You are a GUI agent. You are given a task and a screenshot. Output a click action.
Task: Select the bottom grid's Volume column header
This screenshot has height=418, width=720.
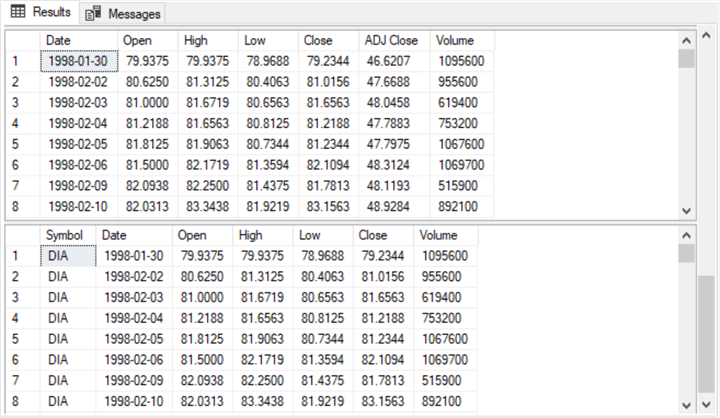(x=439, y=233)
